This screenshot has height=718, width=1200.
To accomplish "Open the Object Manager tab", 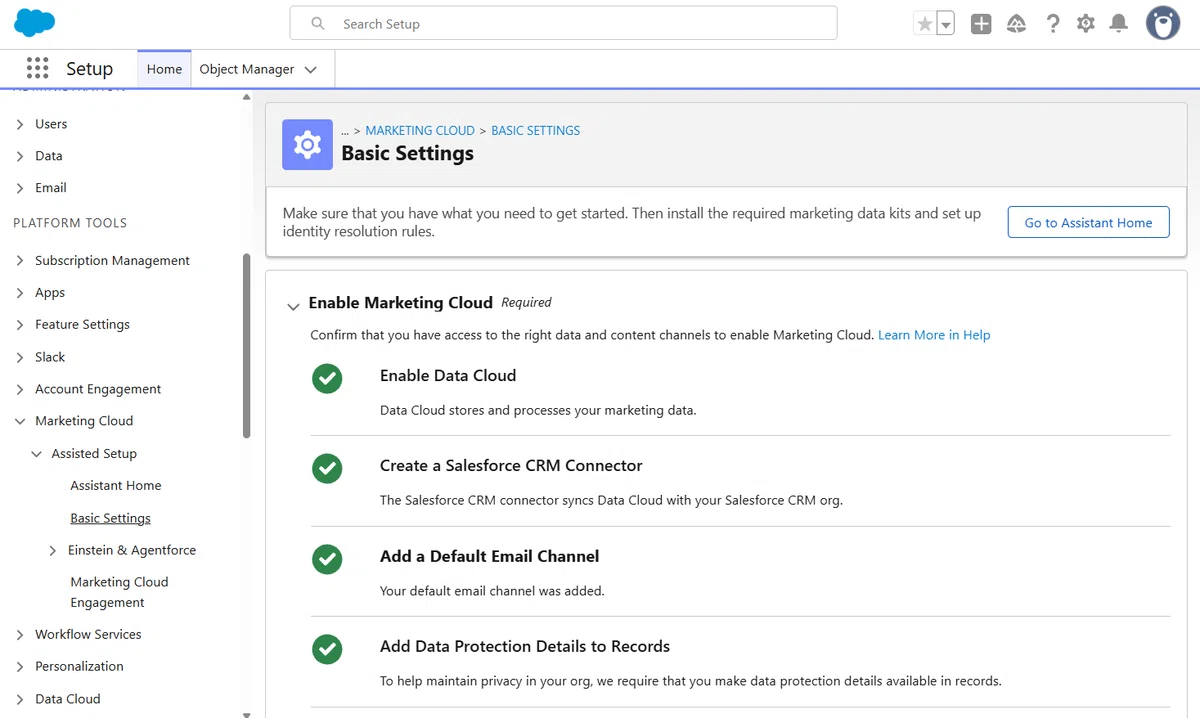I will click(x=246, y=69).
